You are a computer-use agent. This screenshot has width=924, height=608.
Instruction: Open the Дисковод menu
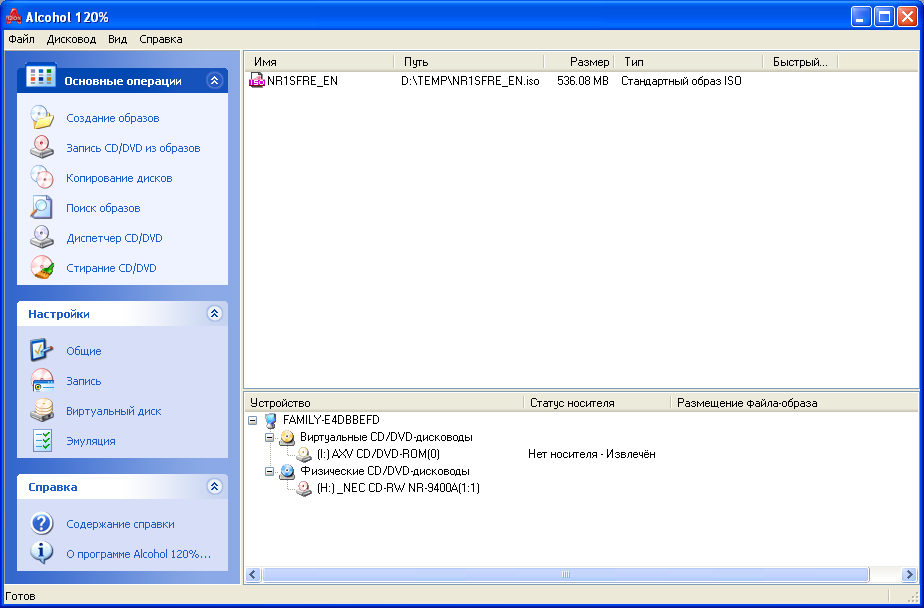[x=71, y=39]
